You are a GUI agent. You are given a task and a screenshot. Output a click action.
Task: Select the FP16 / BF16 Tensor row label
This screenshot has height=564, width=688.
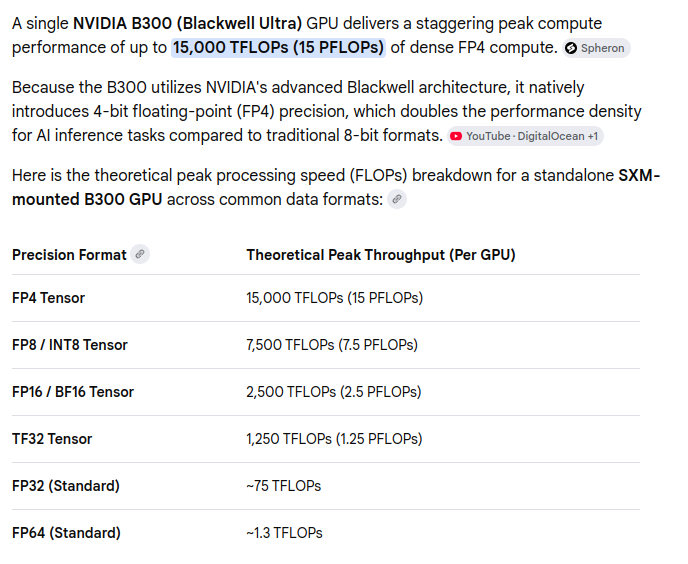click(73, 392)
